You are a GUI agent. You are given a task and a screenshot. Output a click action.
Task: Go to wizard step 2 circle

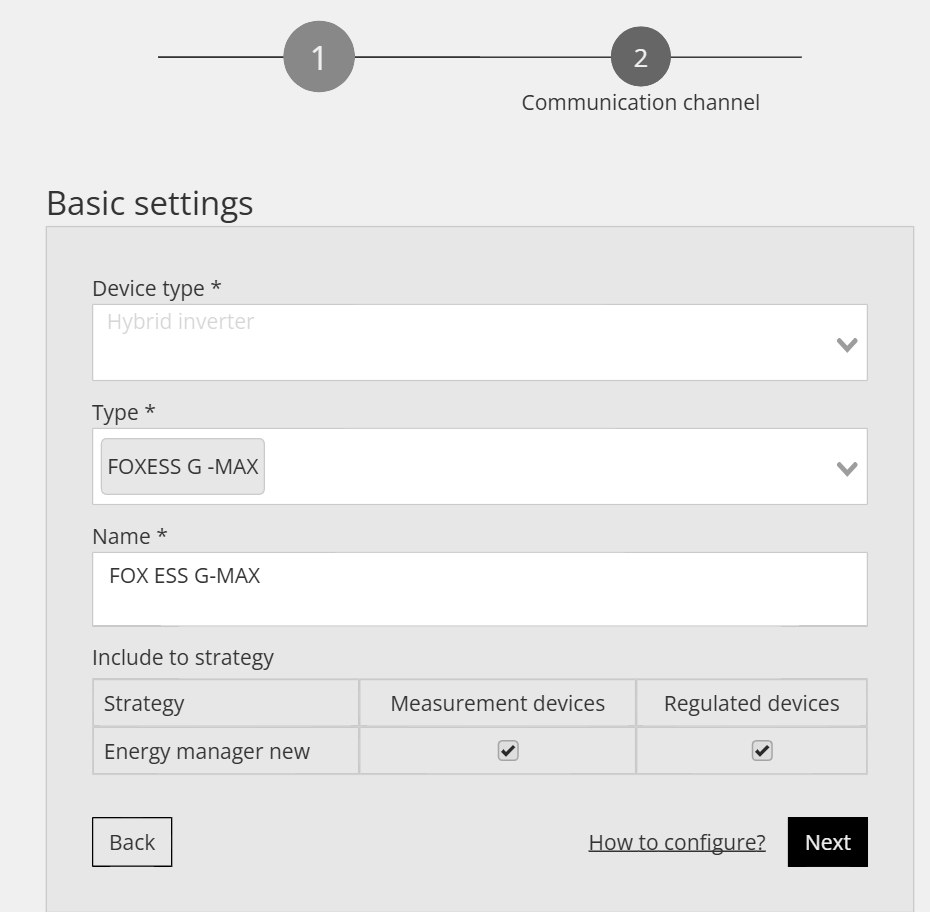[x=641, y=57]
